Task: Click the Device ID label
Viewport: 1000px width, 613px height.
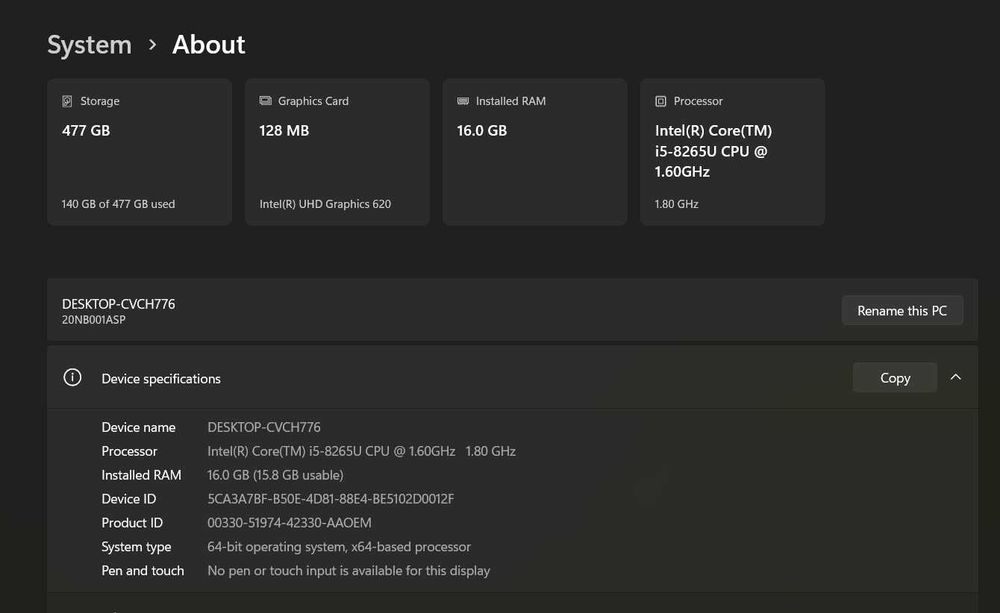Action: click(129, 499)
